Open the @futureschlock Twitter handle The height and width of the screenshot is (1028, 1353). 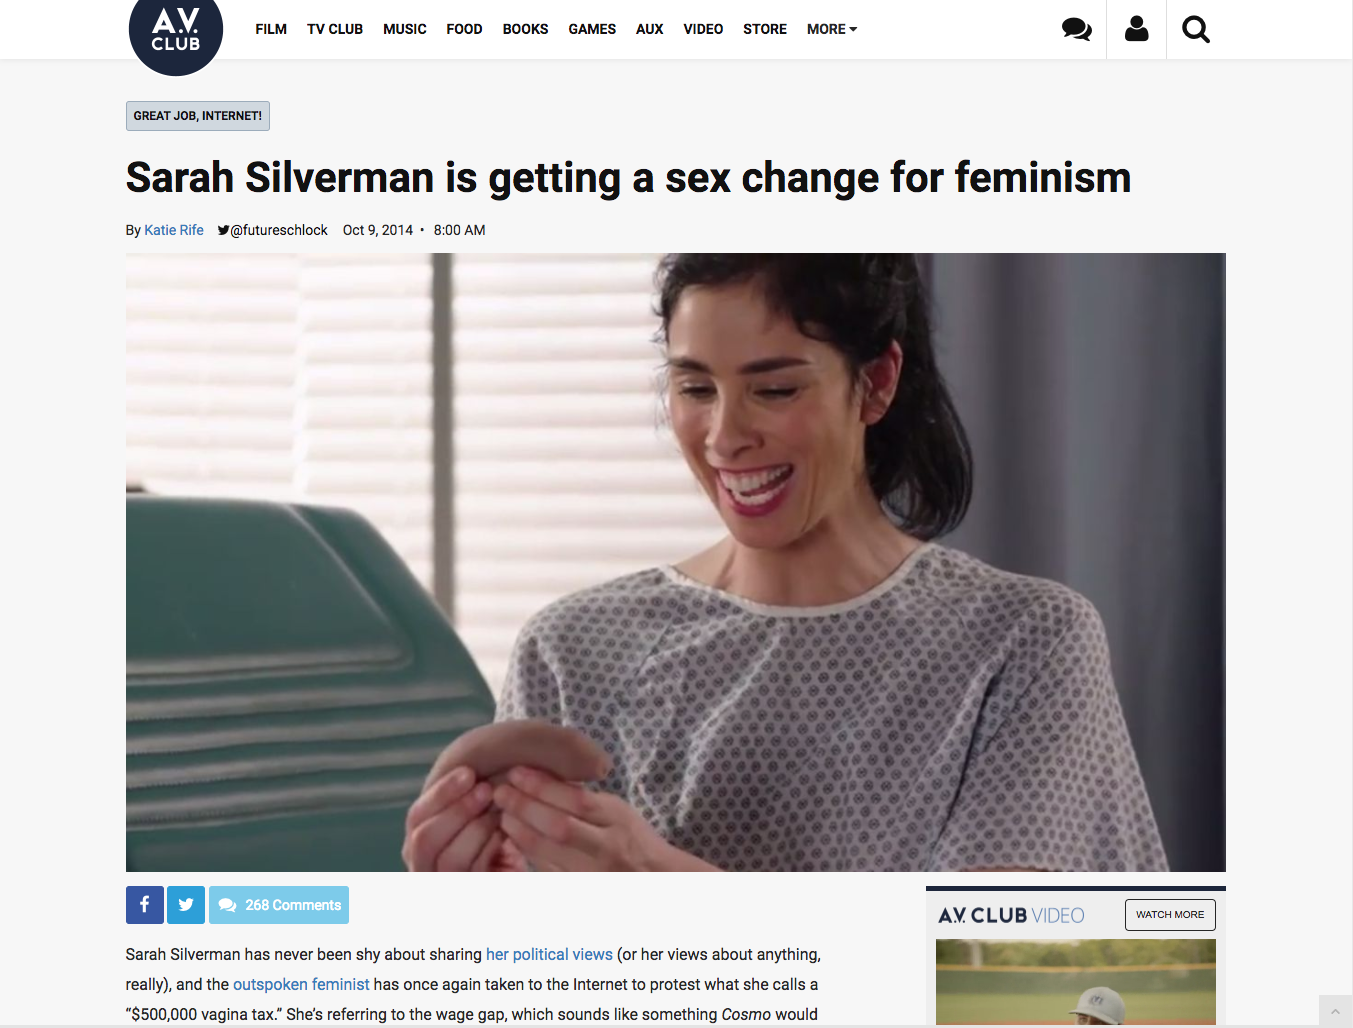tap(273, 230)
